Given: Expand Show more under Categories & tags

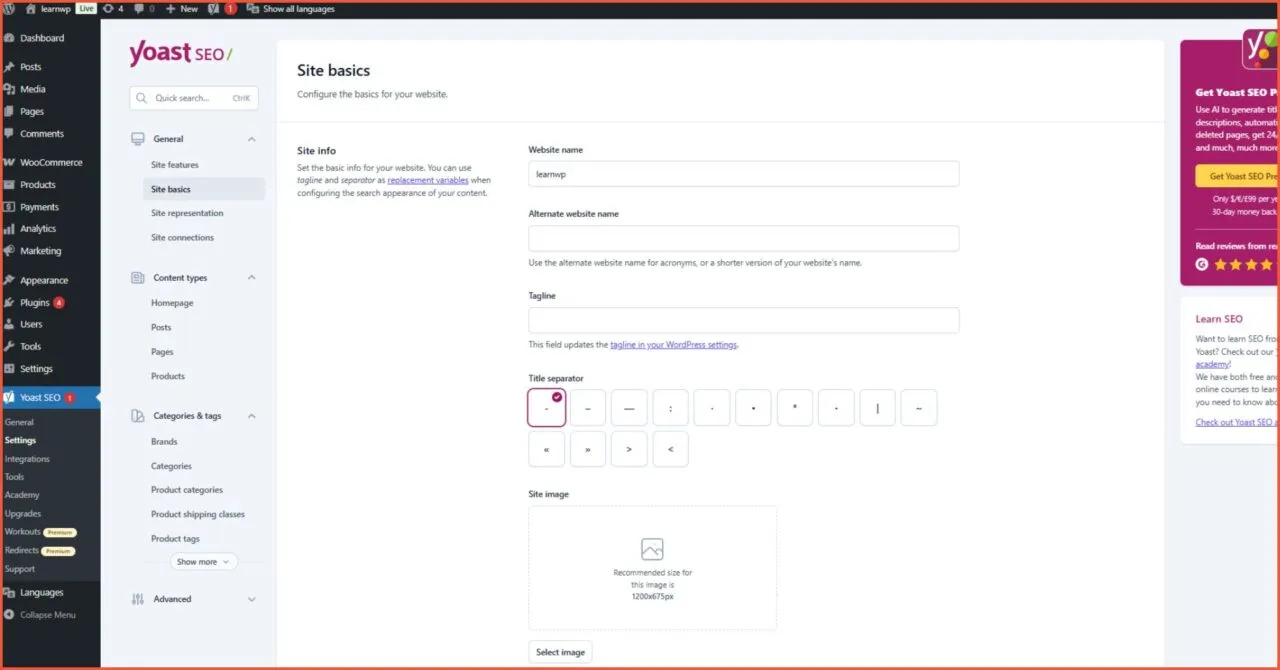Looking at the screenshot, I should pyautogui.click(x=203, y=561).
